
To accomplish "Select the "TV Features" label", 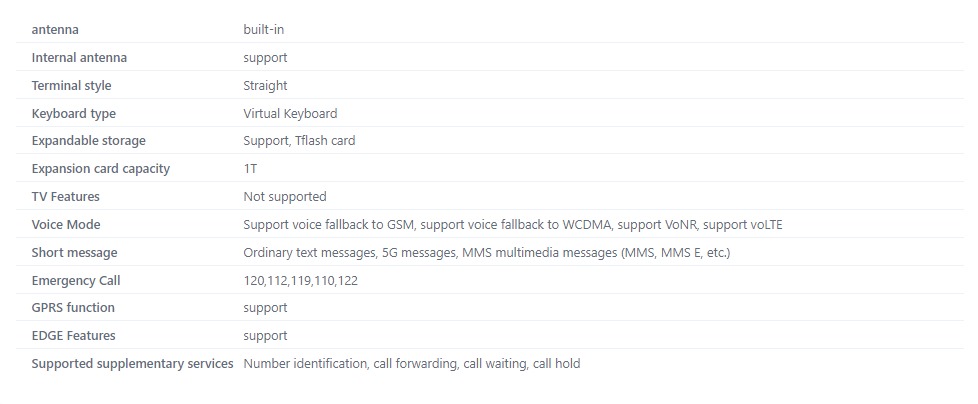I will click(65, 197).
